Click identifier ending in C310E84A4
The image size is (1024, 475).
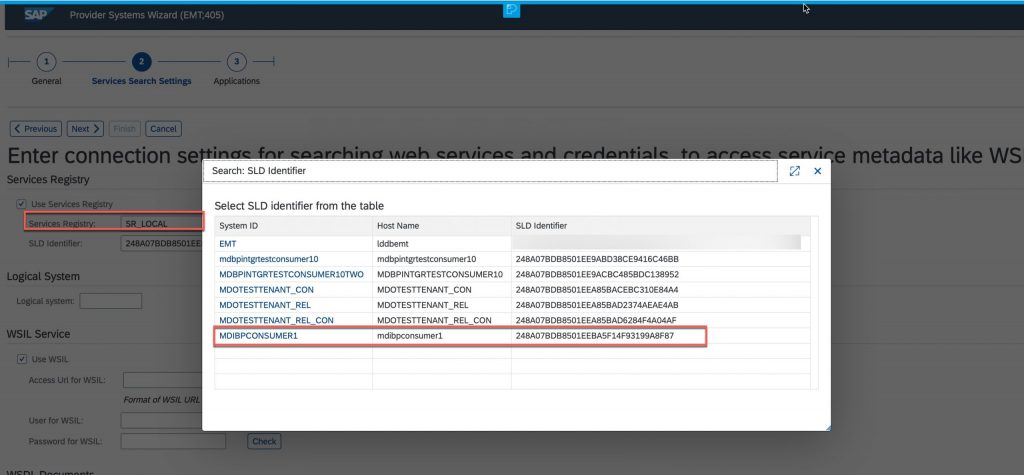[x=597, y=289]
